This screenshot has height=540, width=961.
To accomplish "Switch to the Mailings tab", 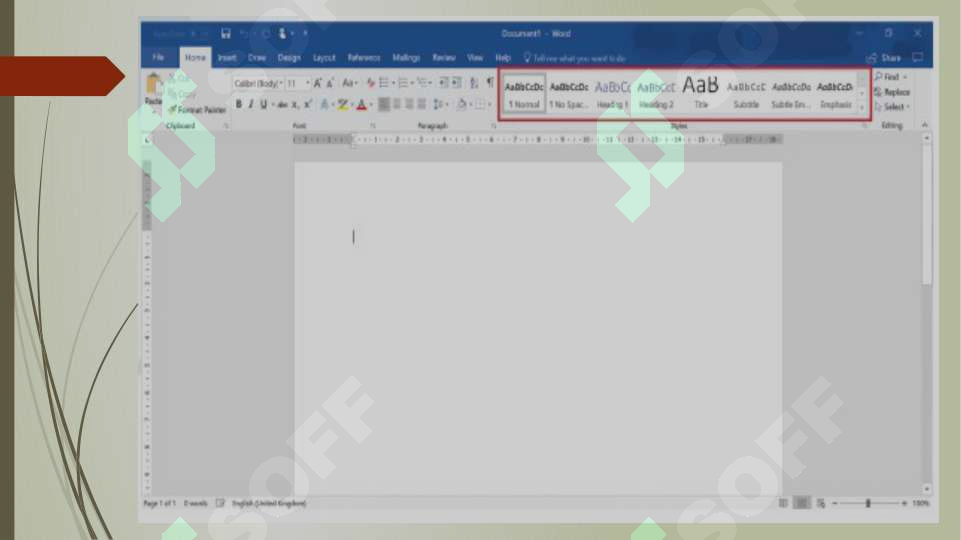I will coord(406,58).
